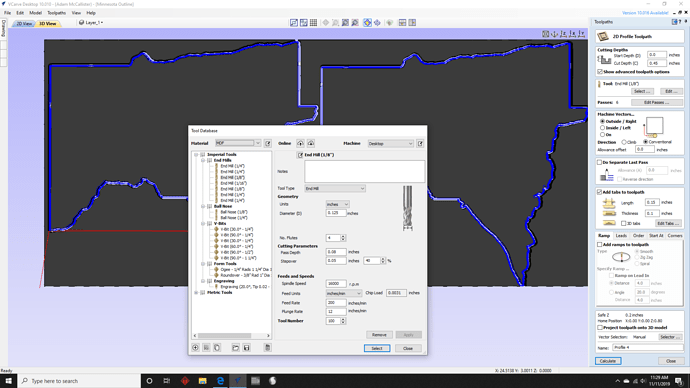Image resolution: width=690 pixels, height=388 pixels.
Task: Click the Online download tool database icon
Action: click(311, 143)
